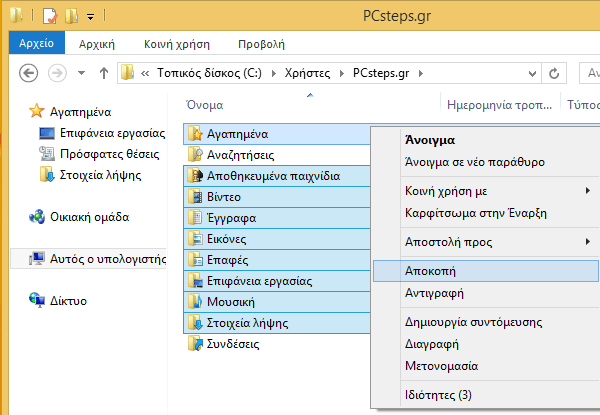
Task: Open the address bar history dropdown
Action: coord(532,73)
